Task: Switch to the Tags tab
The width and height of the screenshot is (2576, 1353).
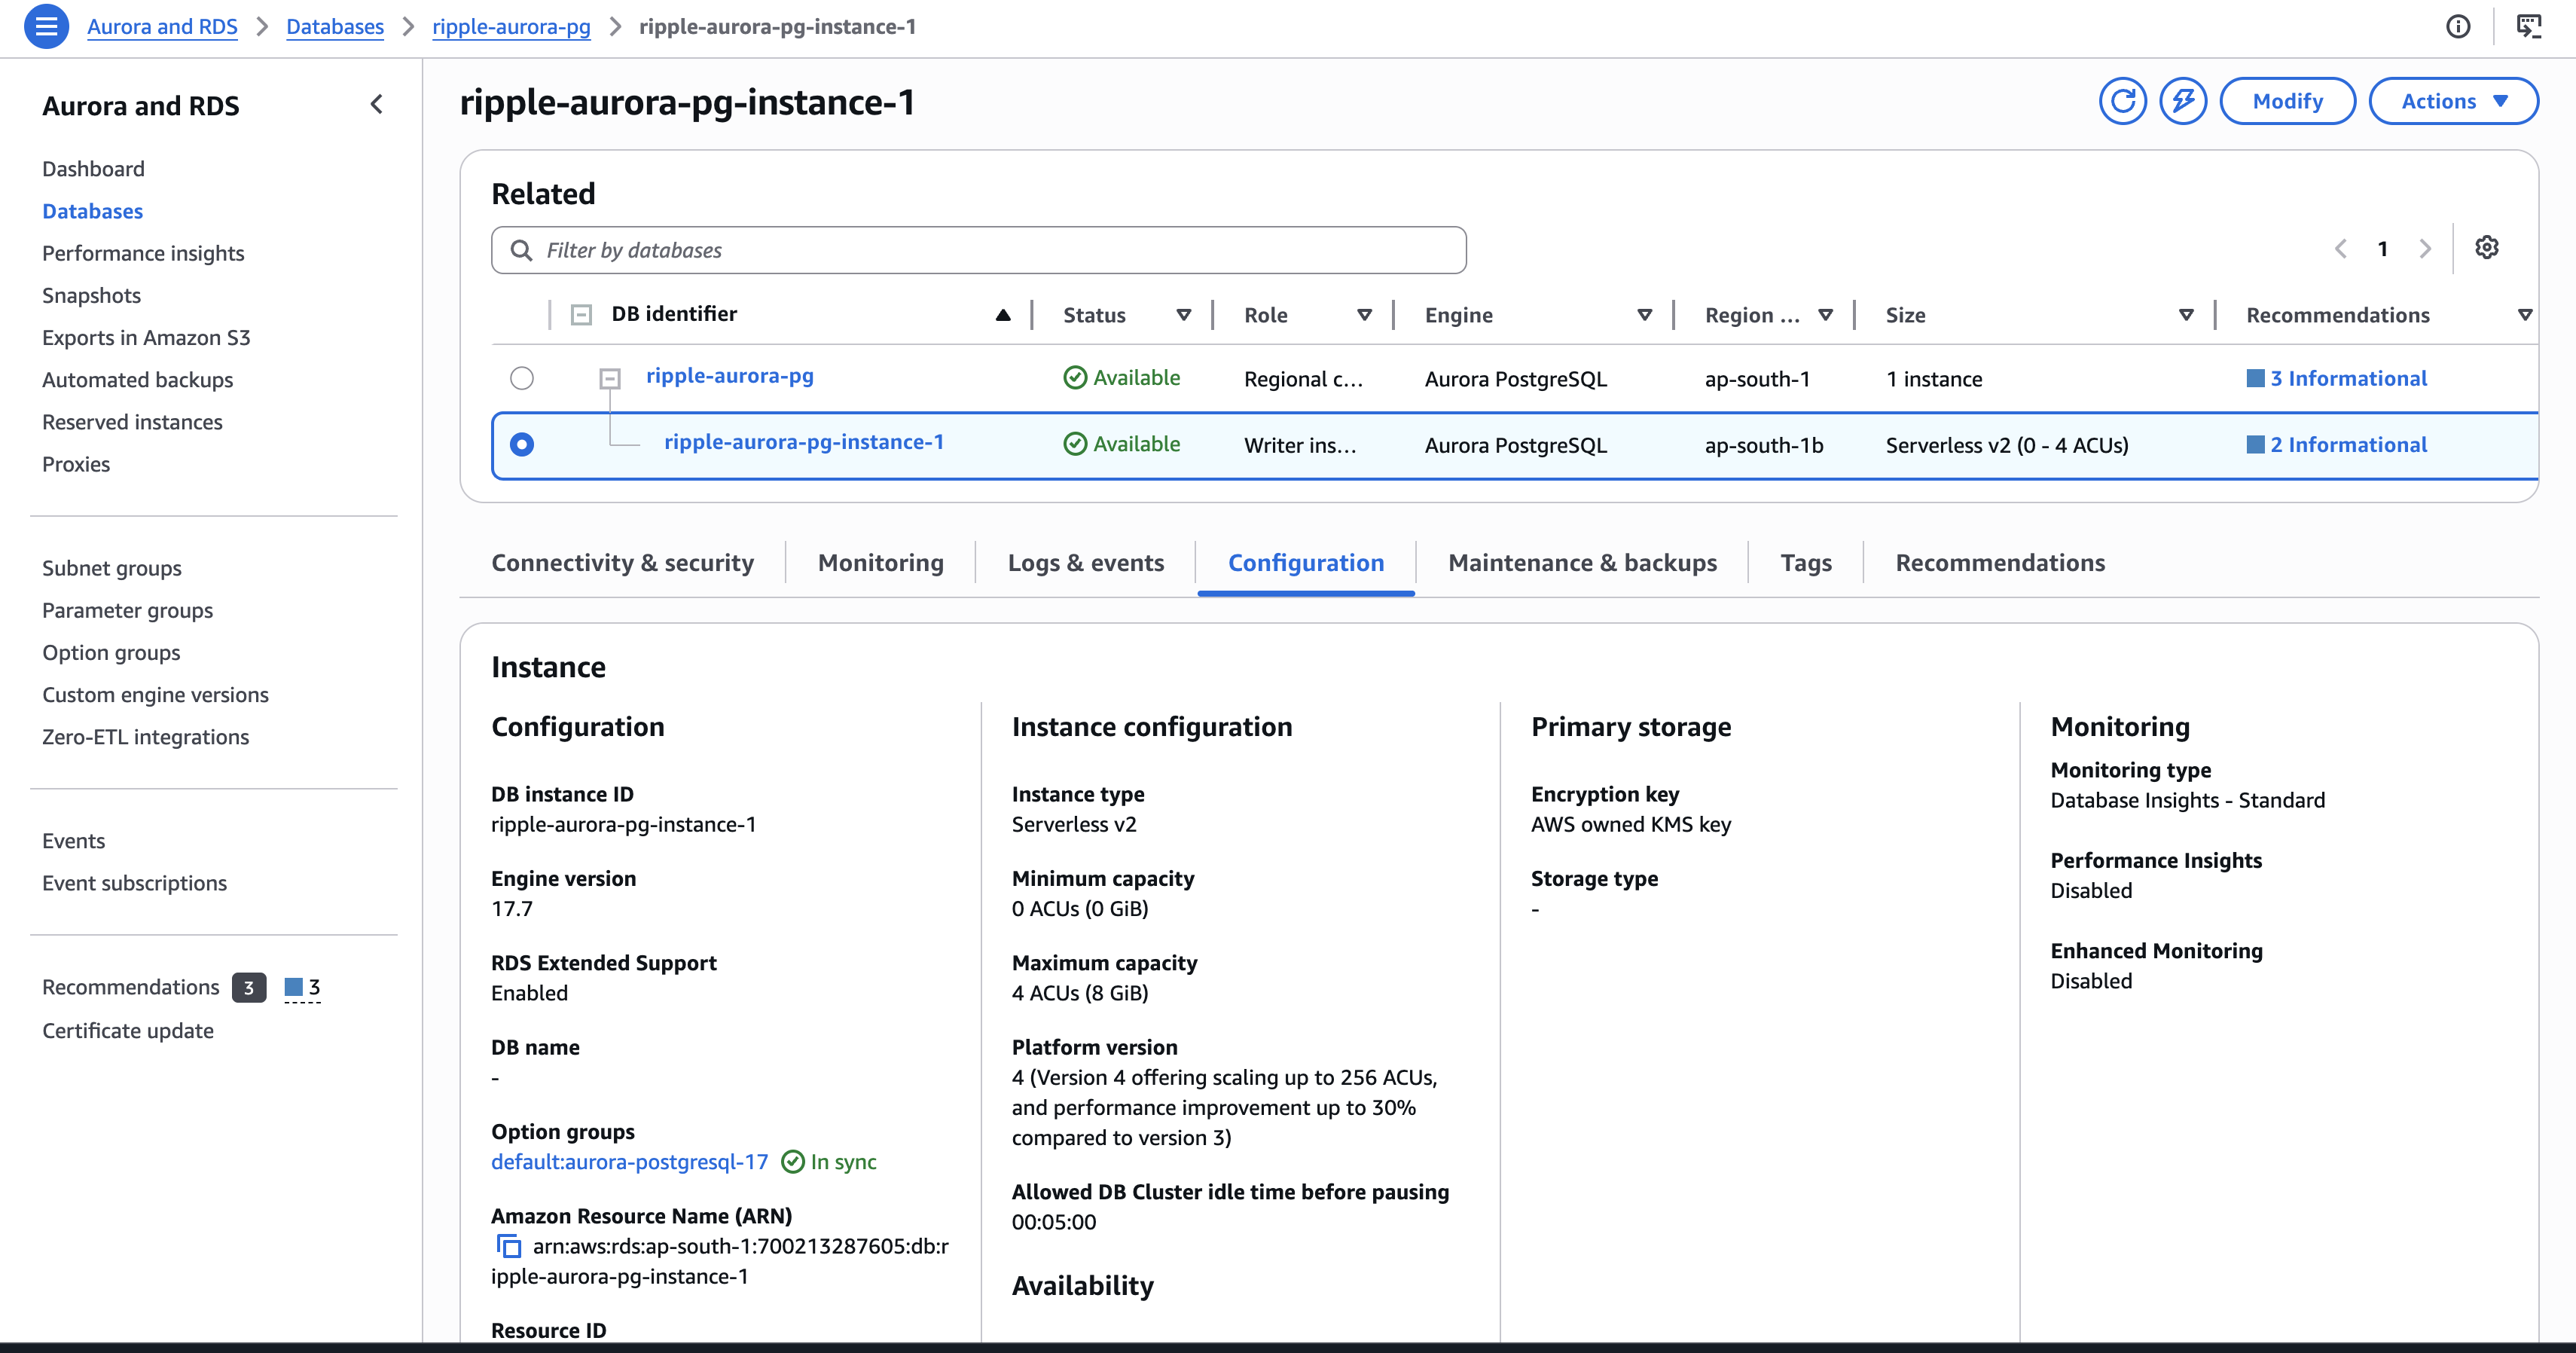Action: coord(1806,563)
